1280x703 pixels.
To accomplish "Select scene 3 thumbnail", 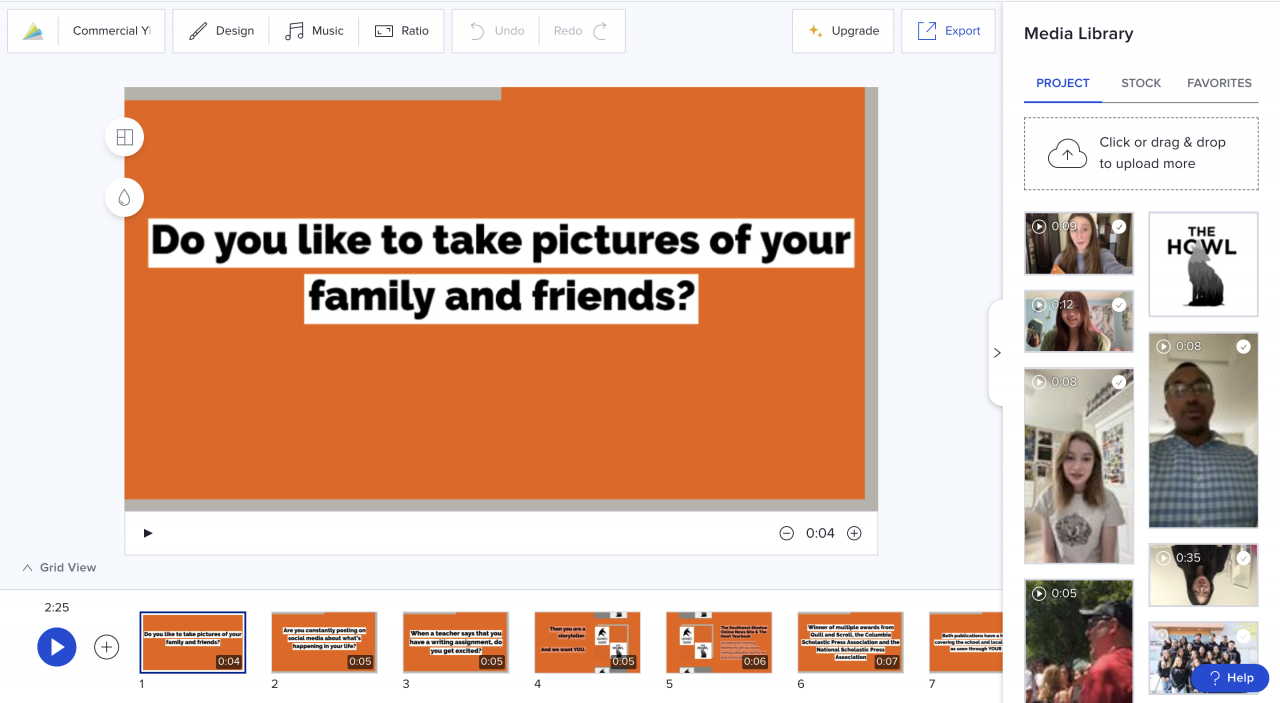I will tap(455, 642).
